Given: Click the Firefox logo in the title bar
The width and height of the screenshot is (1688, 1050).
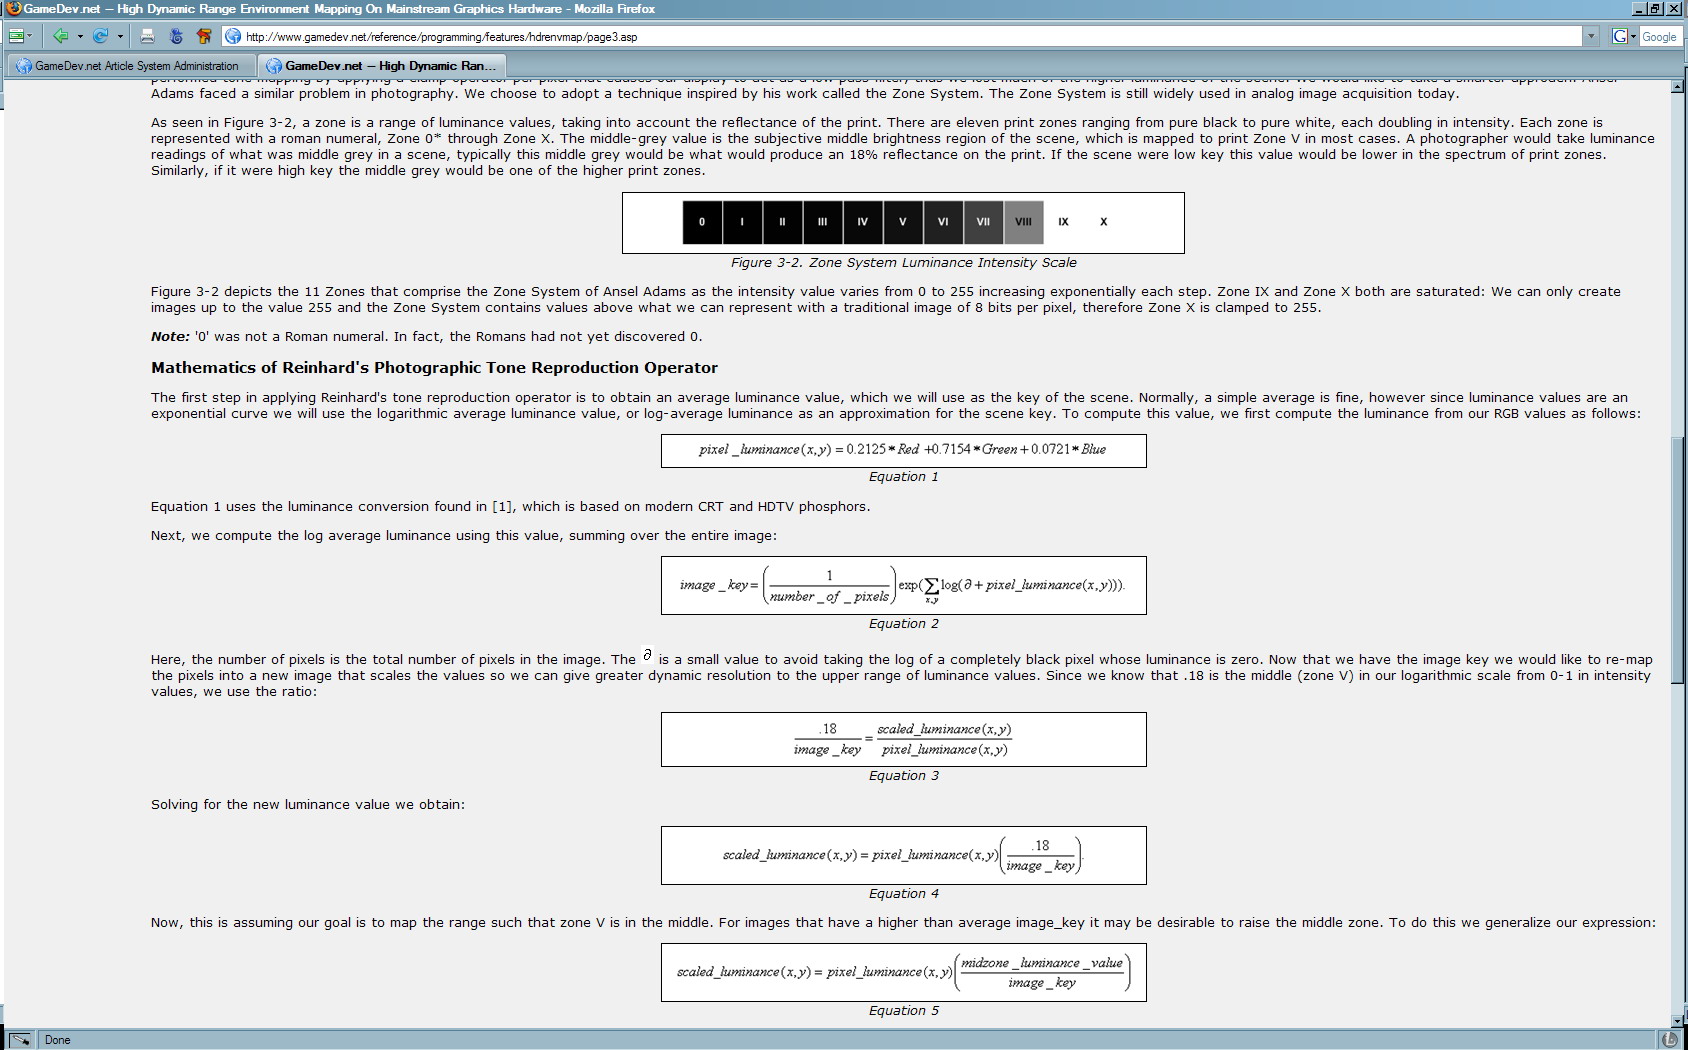Looking at the screenshot, I should 13,8.
